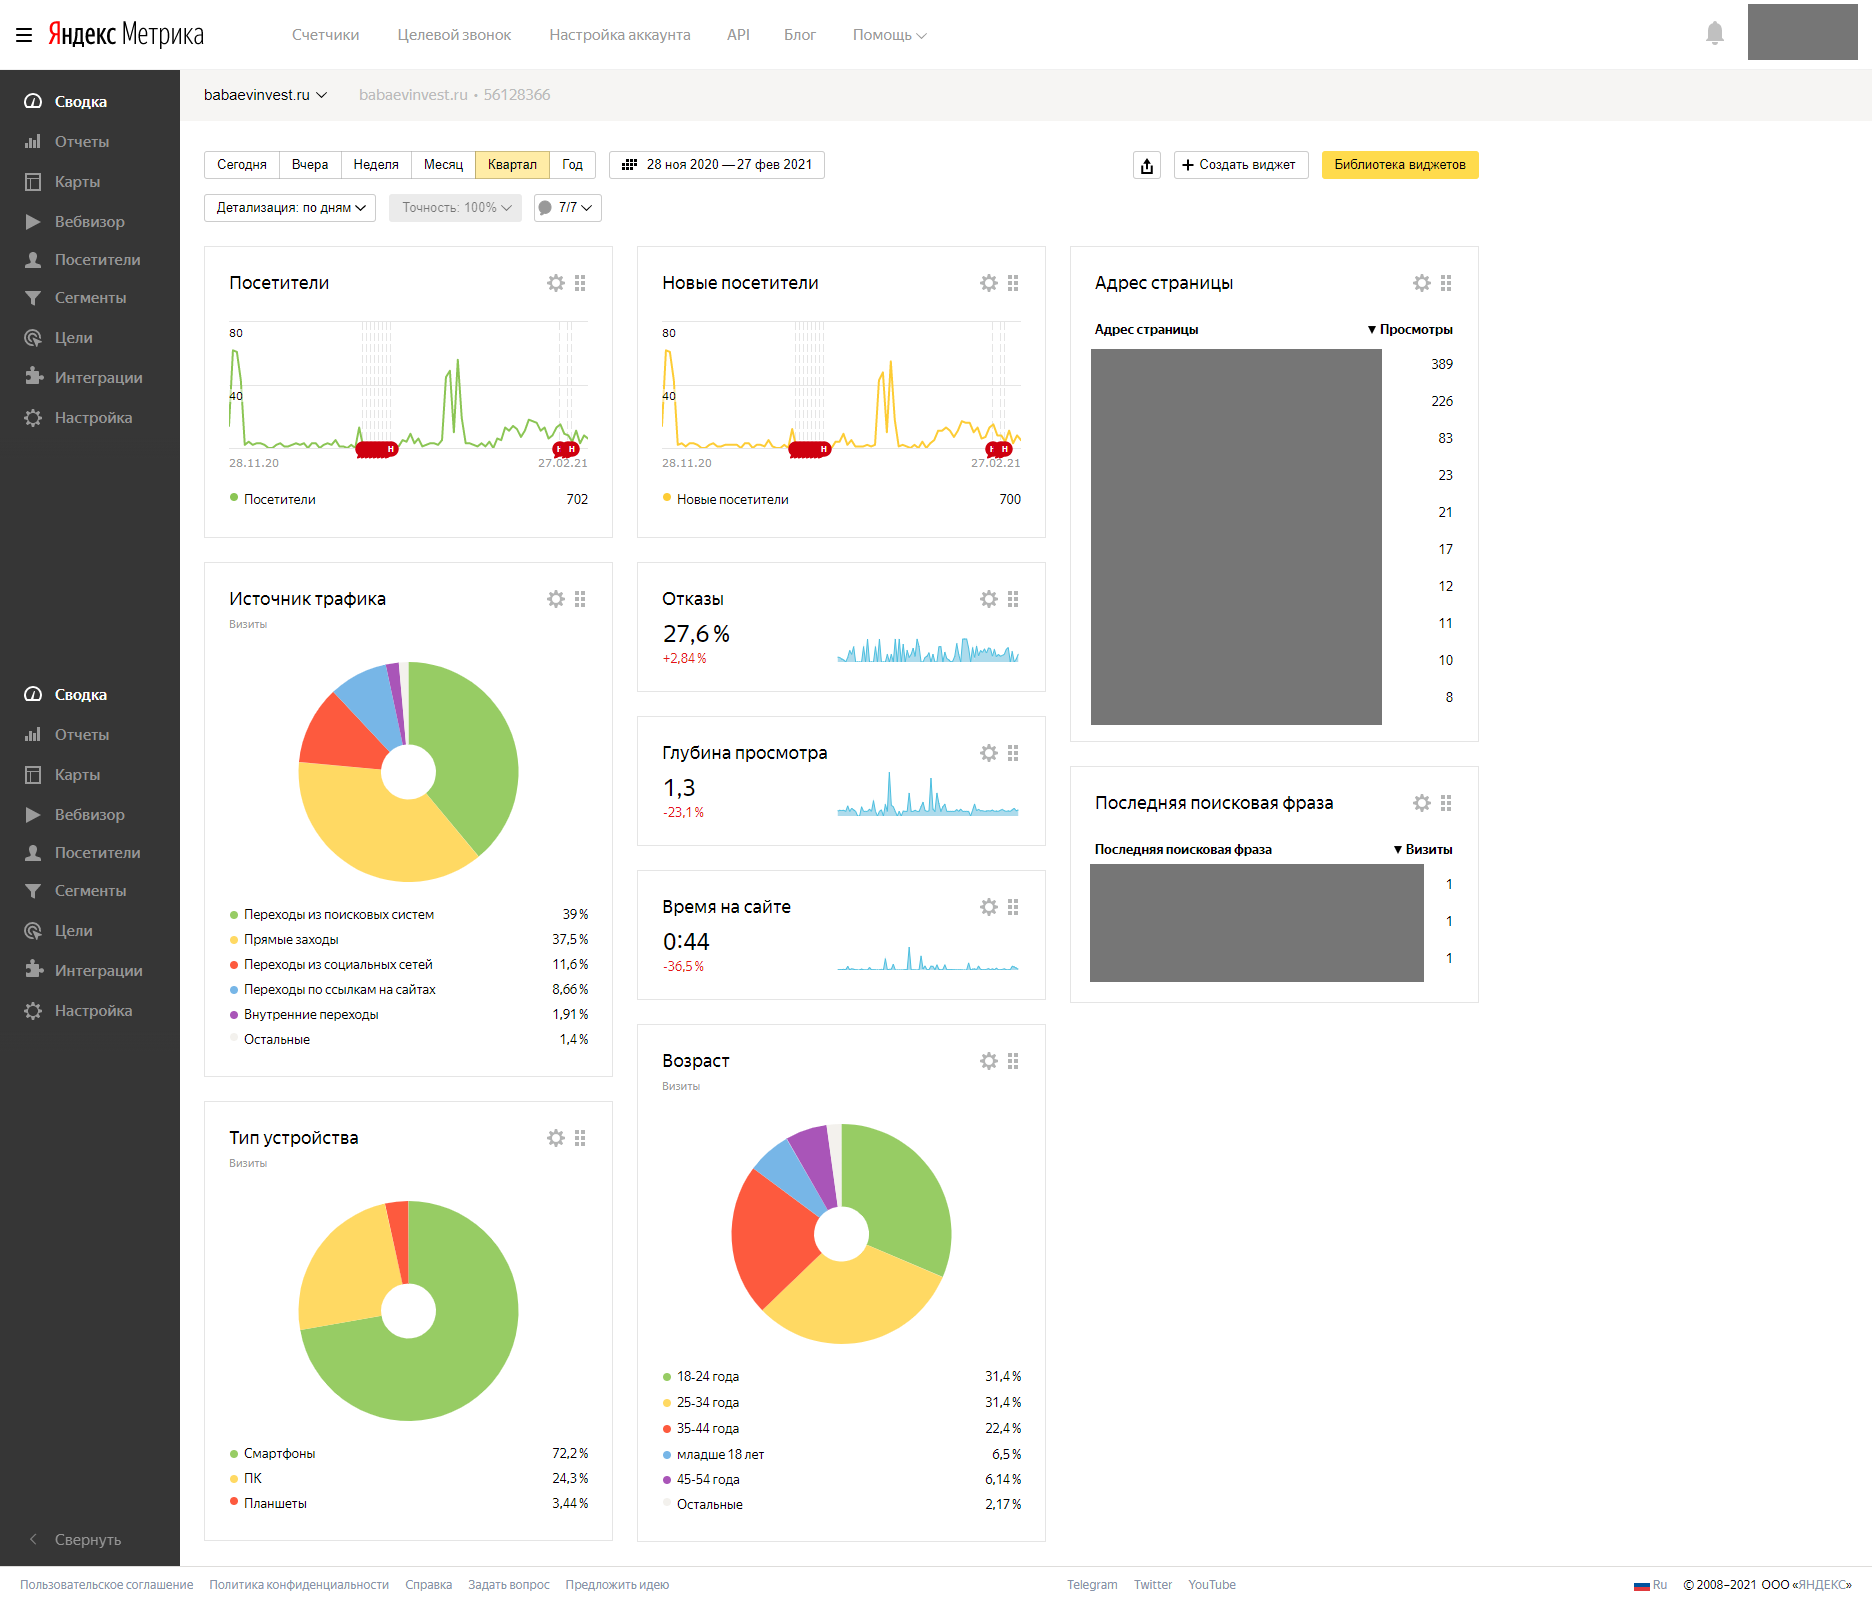
Task: Select the Квартал period
Action: pos(512,165)
